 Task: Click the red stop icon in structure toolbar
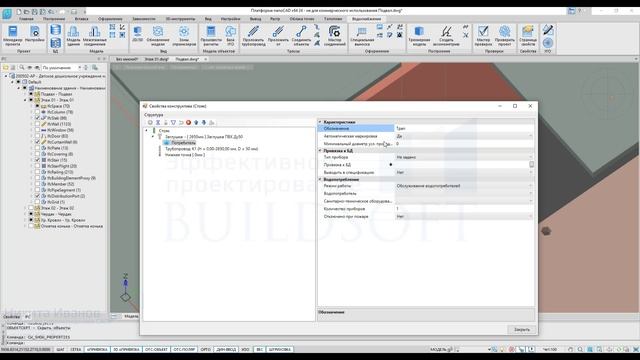(x=189, y=122)
